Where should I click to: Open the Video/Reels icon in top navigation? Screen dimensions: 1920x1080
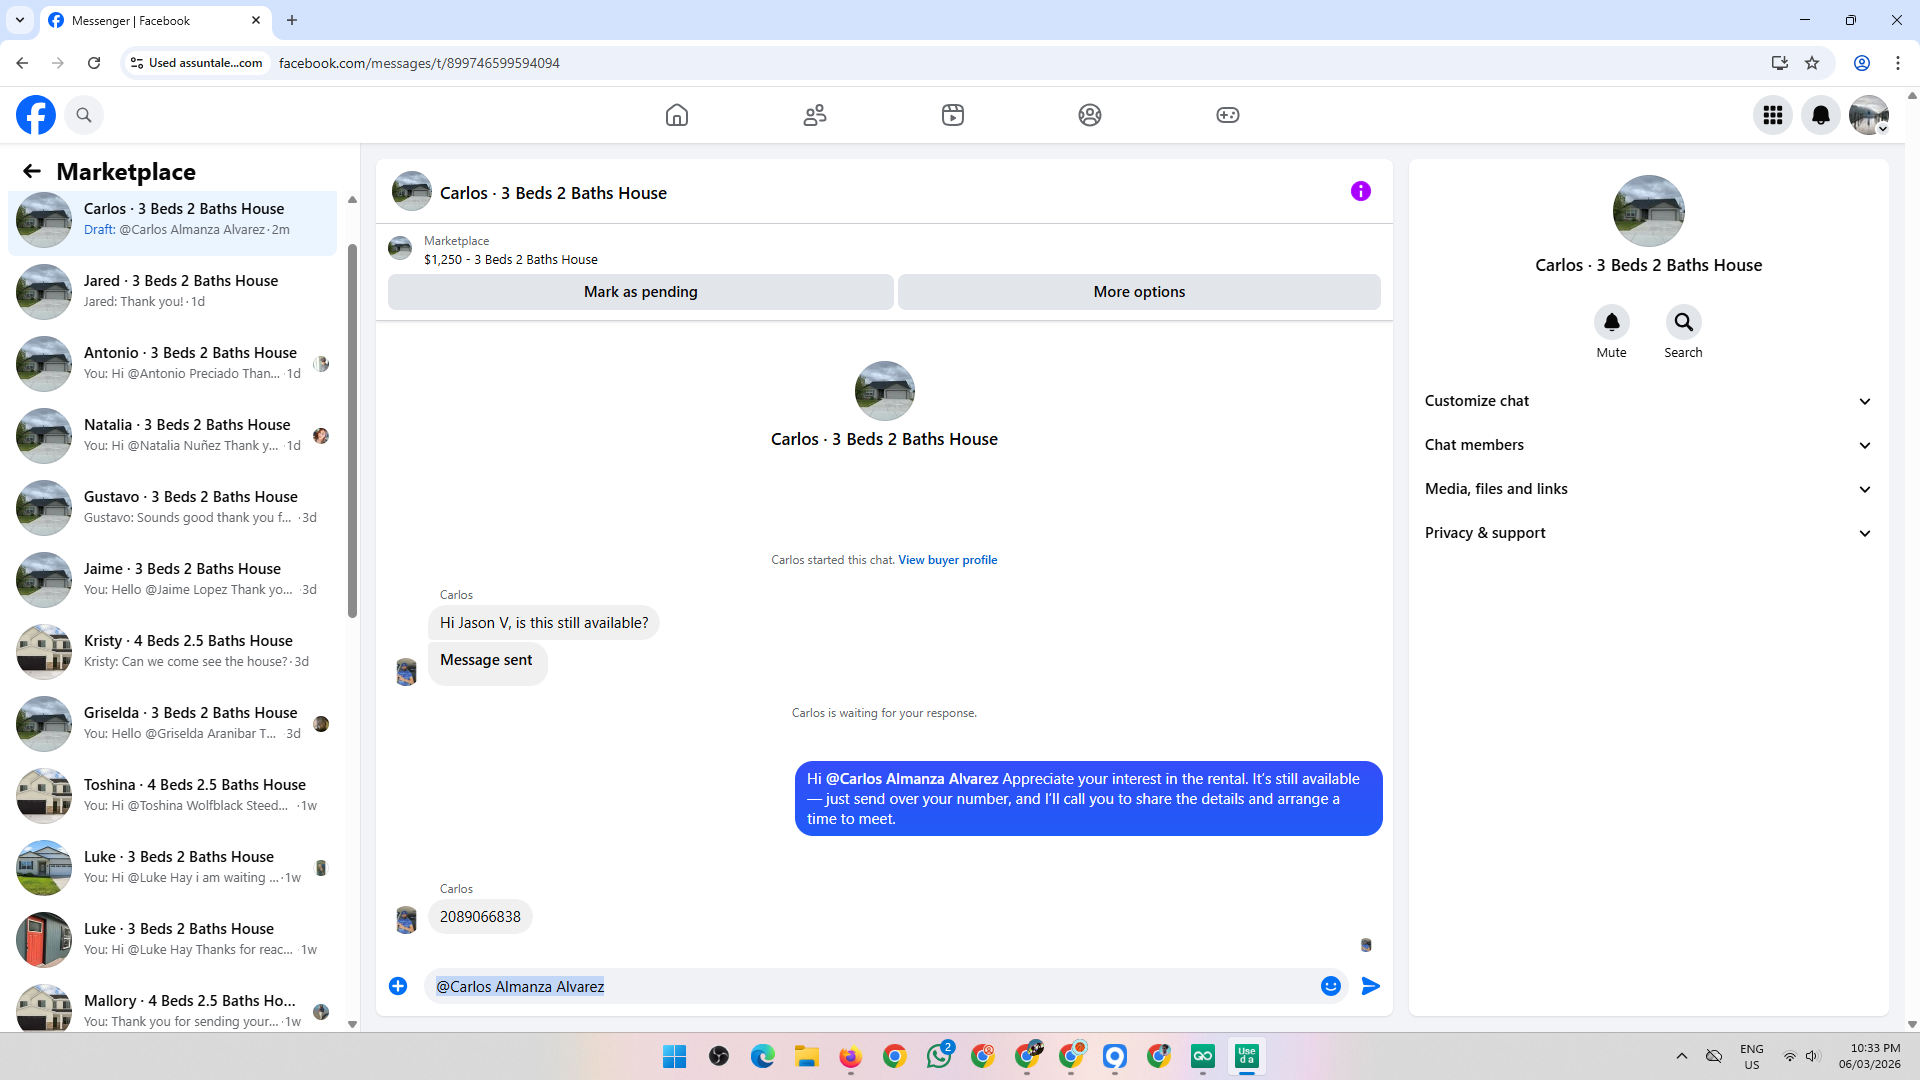pyautogui.click(x=953, y=115)
